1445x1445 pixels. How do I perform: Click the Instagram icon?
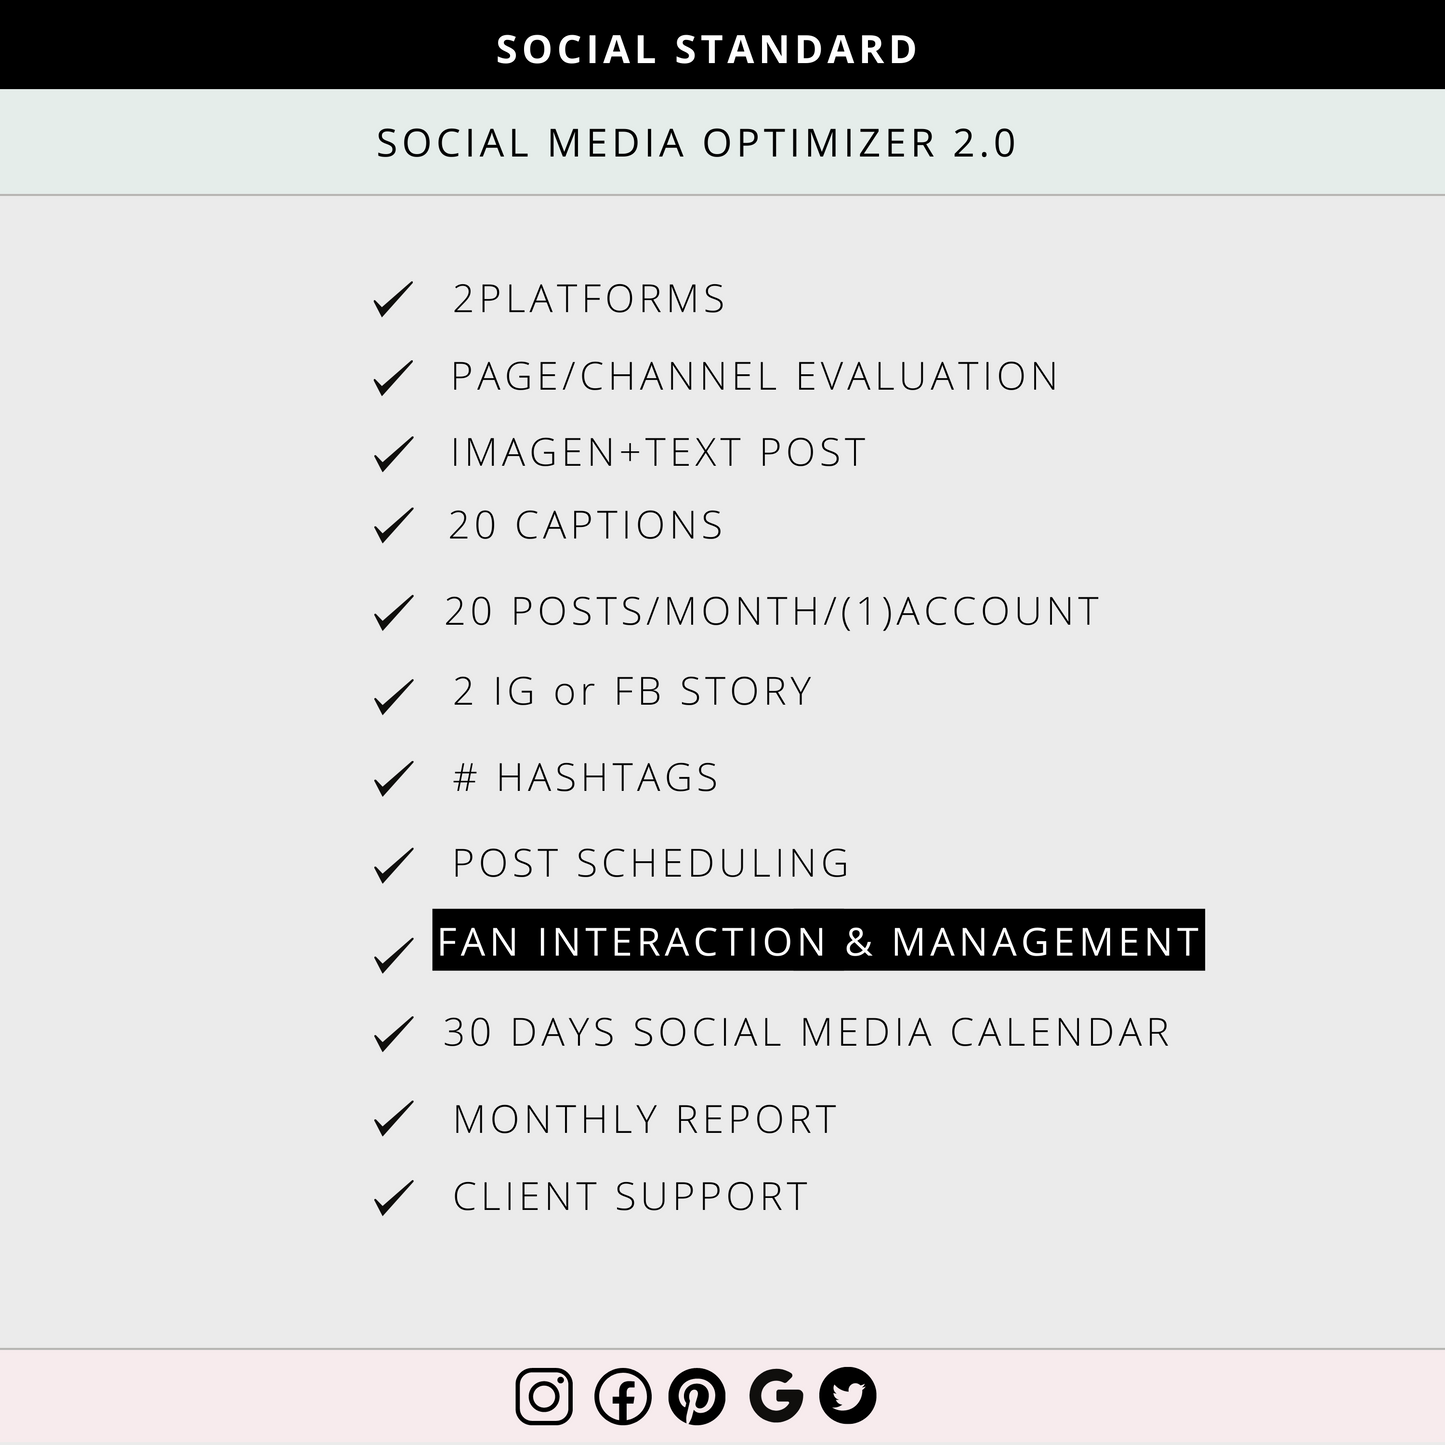point(544,1396)
